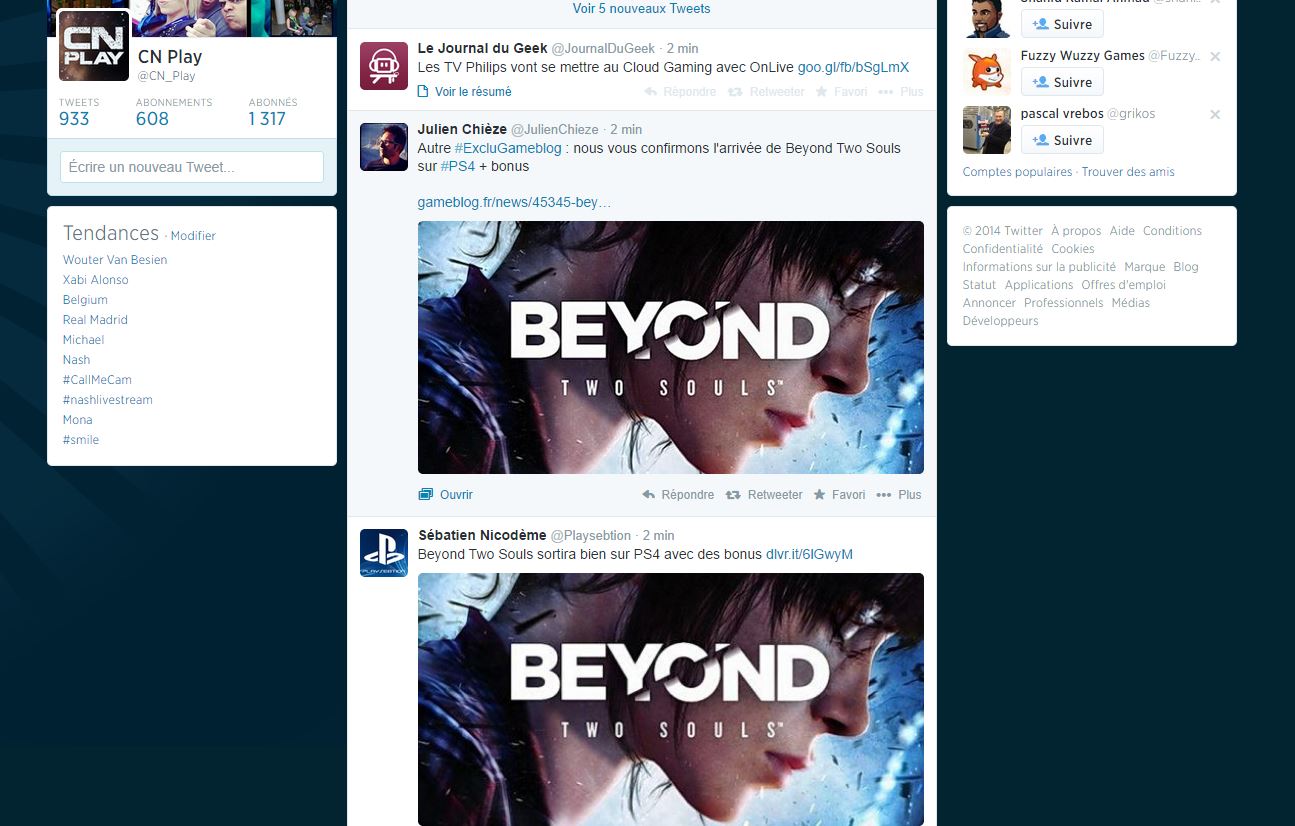Open Beyond Two Souls image in Sébatien's tweet

coord(671,699)
